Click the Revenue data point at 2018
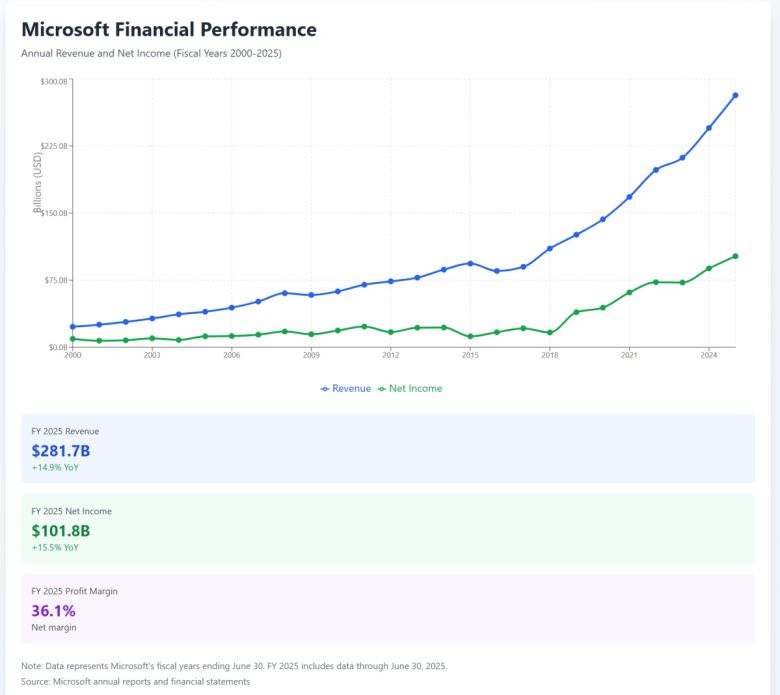 [550, 248]
